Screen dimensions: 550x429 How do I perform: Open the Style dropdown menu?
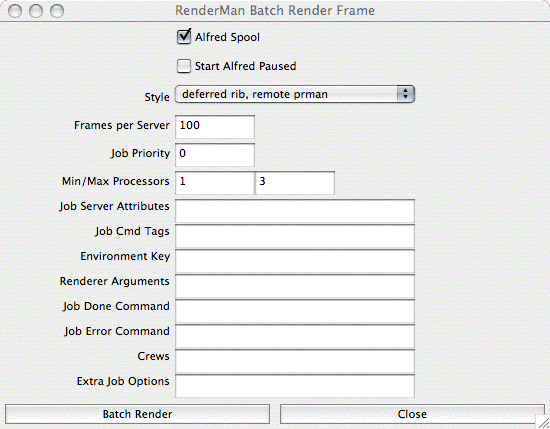tap(295, 94)
